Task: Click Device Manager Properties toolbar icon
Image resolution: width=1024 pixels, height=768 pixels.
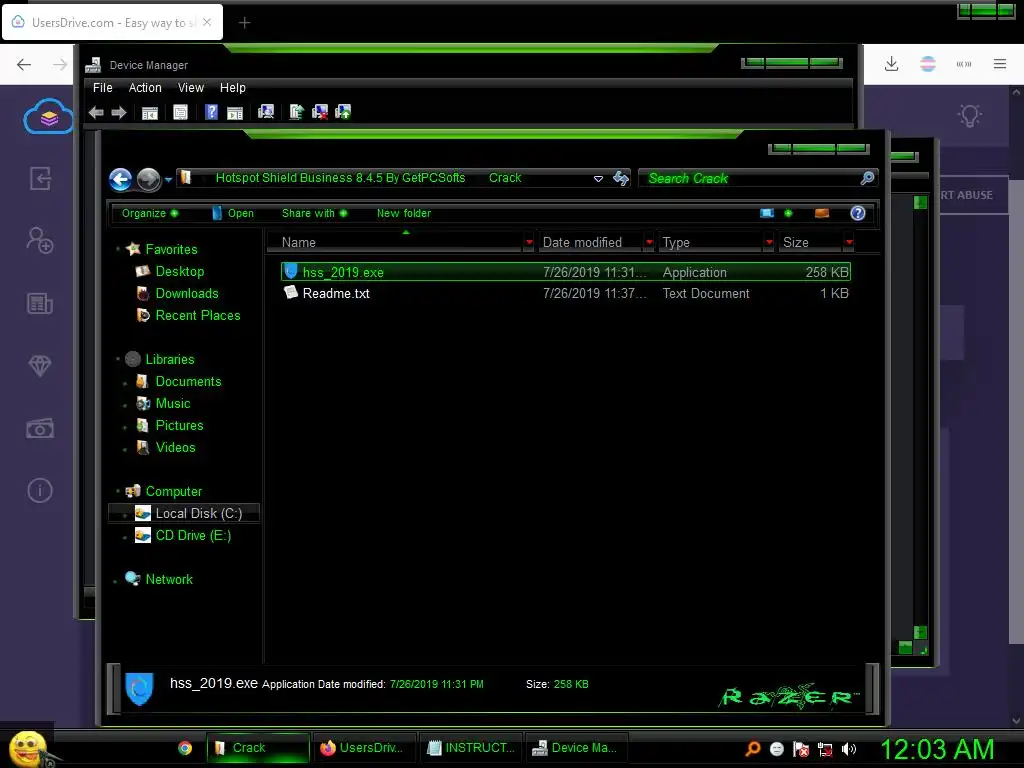Action: 180,112
